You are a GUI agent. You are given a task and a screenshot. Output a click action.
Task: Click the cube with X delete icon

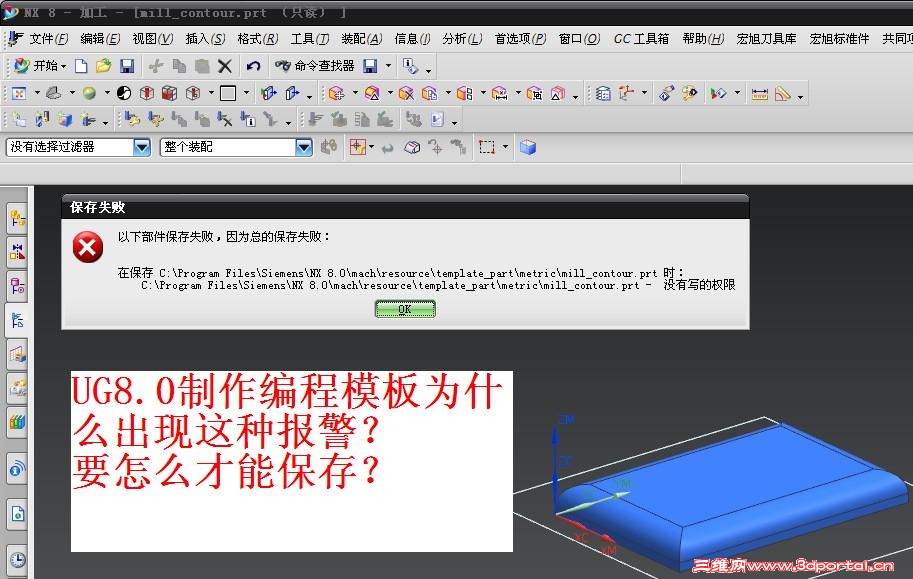pyautogui.click(x=406, y=93)
